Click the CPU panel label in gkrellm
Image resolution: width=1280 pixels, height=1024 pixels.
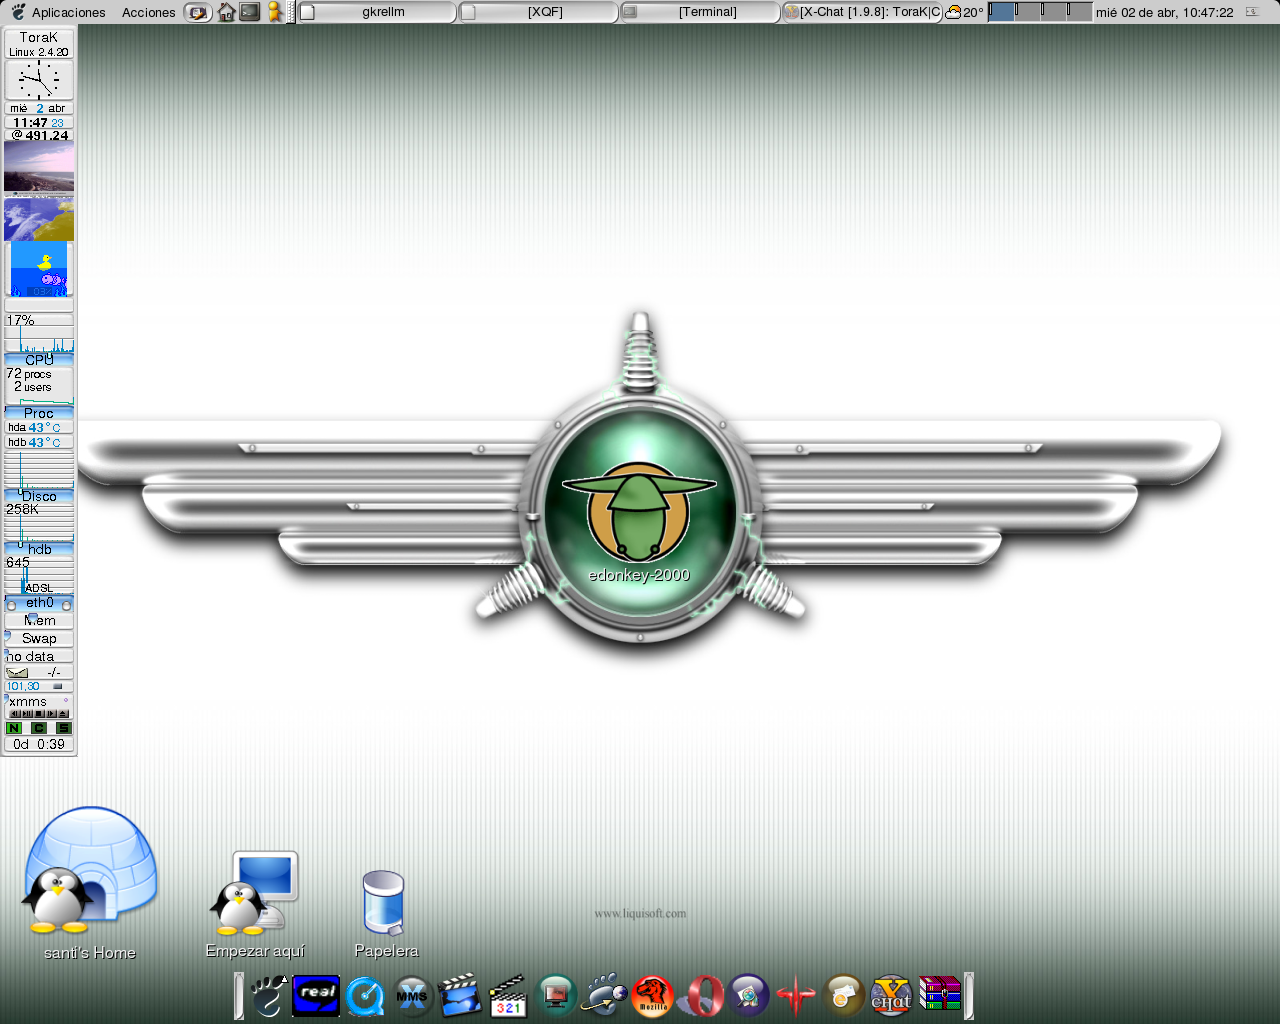(39, 360)
